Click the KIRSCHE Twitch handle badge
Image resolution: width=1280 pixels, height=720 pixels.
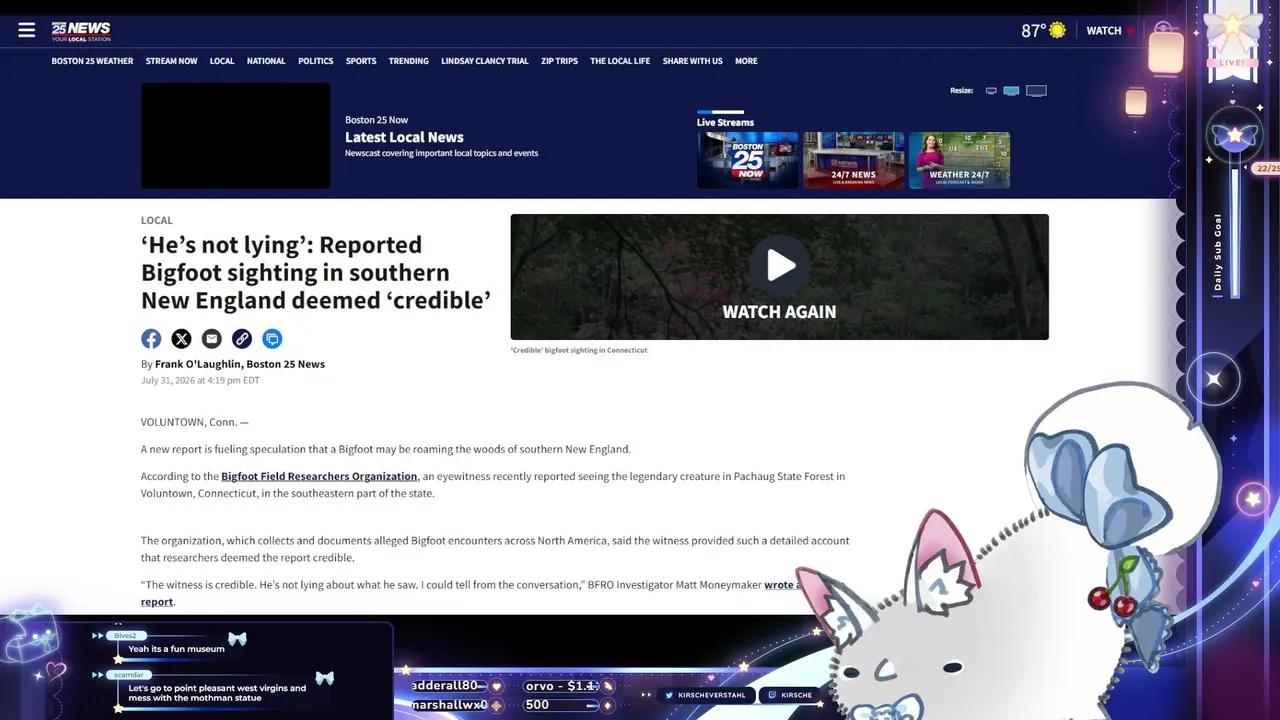(x=789, y=695)
